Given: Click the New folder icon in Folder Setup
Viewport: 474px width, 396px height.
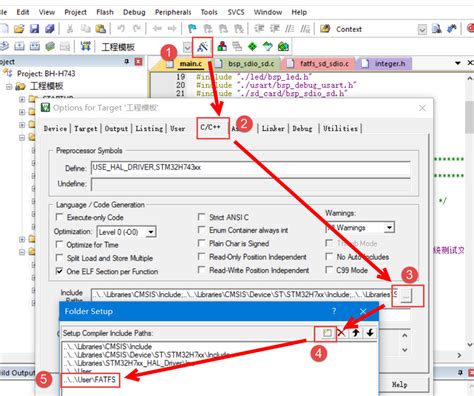Looking at the screenshot, I should (x=327, y=333).
